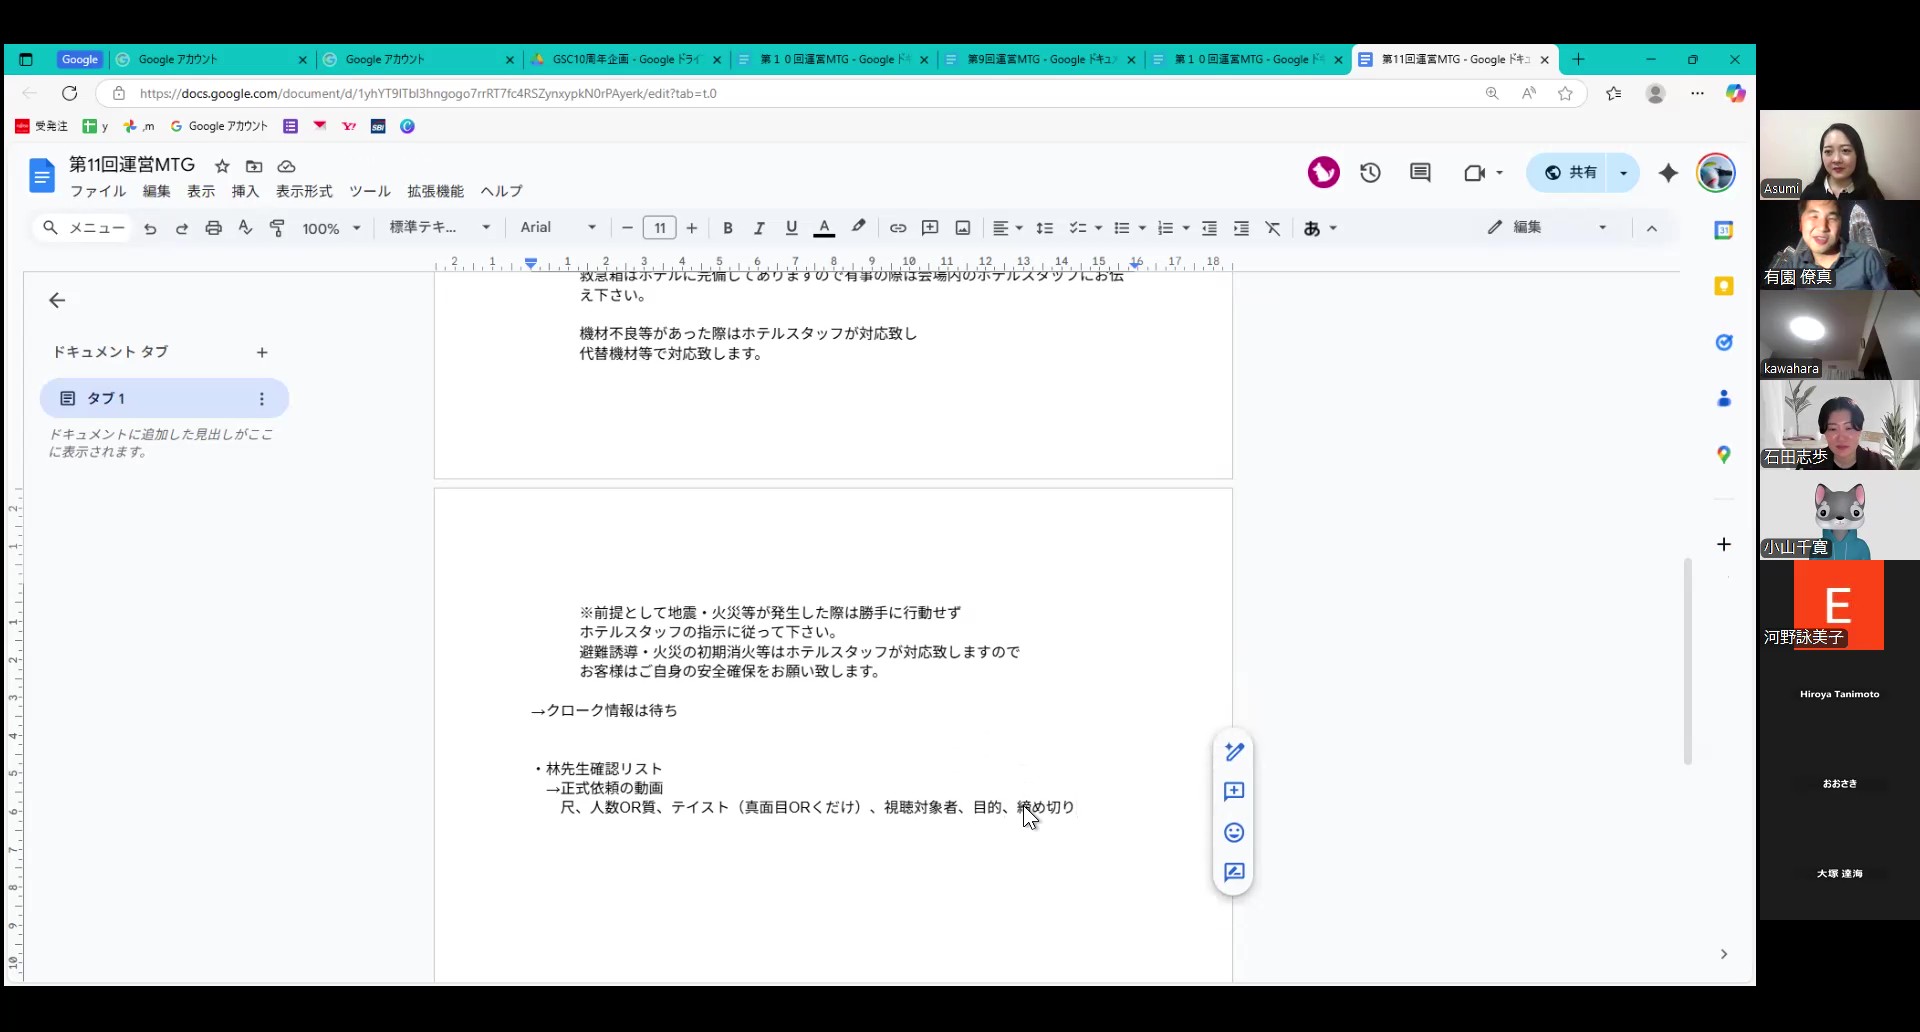
Task: Click the print icon in toolbar
Action: [x=213, y=228]
